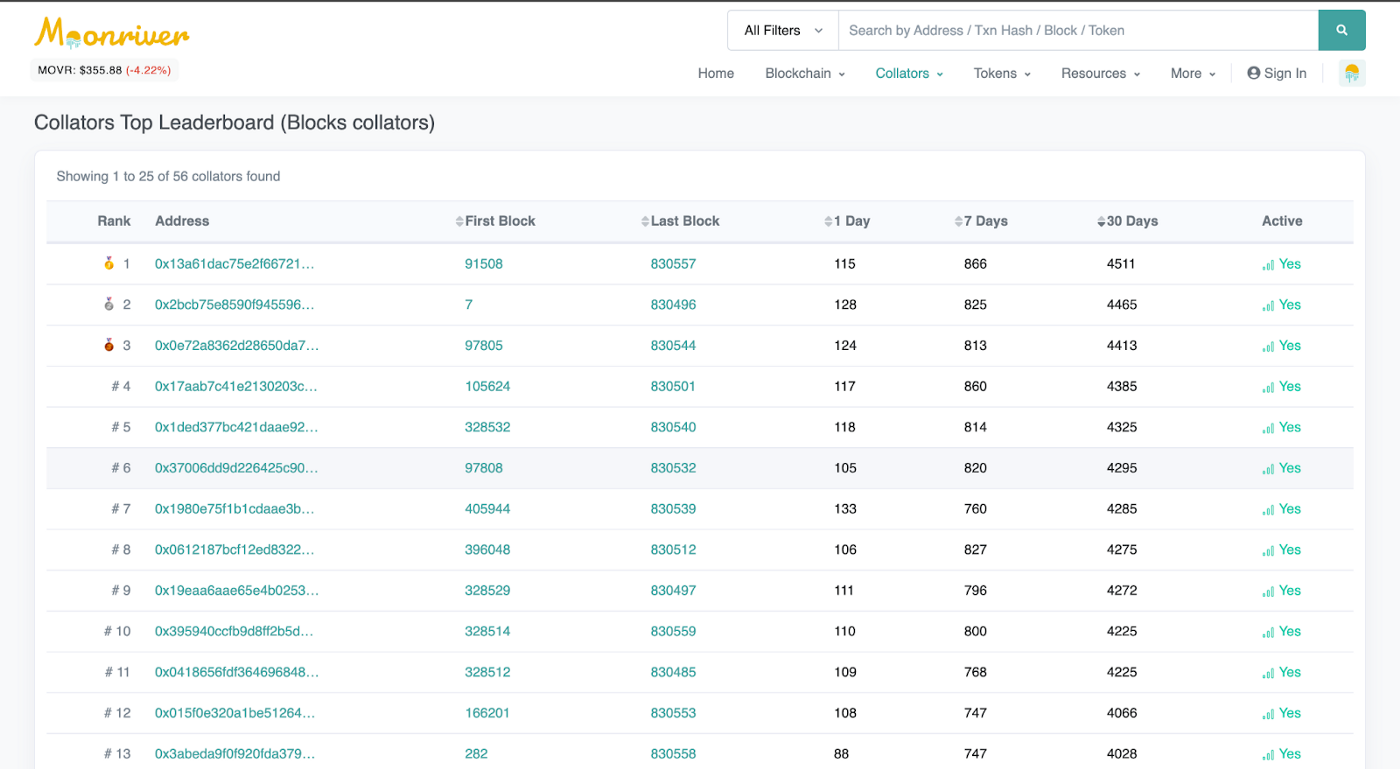Click 1 Day column sort arrows

point(828,221)
